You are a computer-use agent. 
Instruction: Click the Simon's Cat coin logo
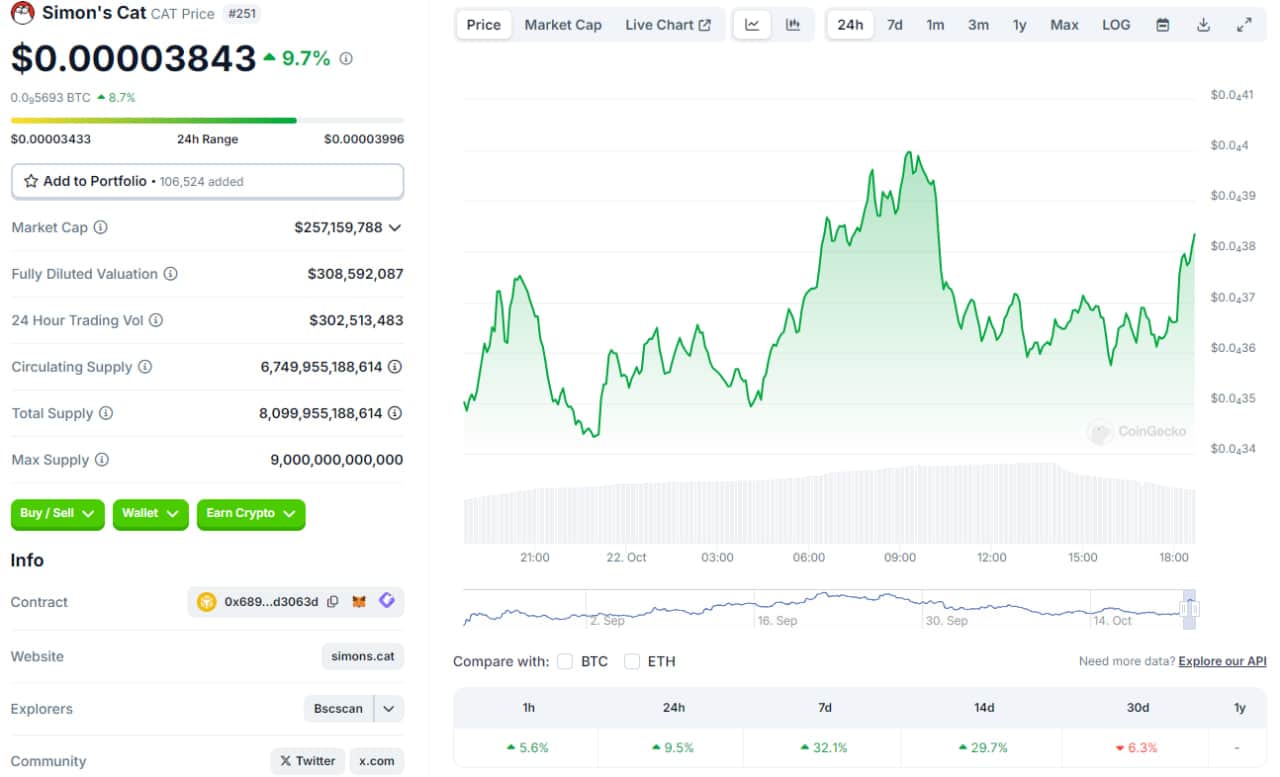(22, 13)
